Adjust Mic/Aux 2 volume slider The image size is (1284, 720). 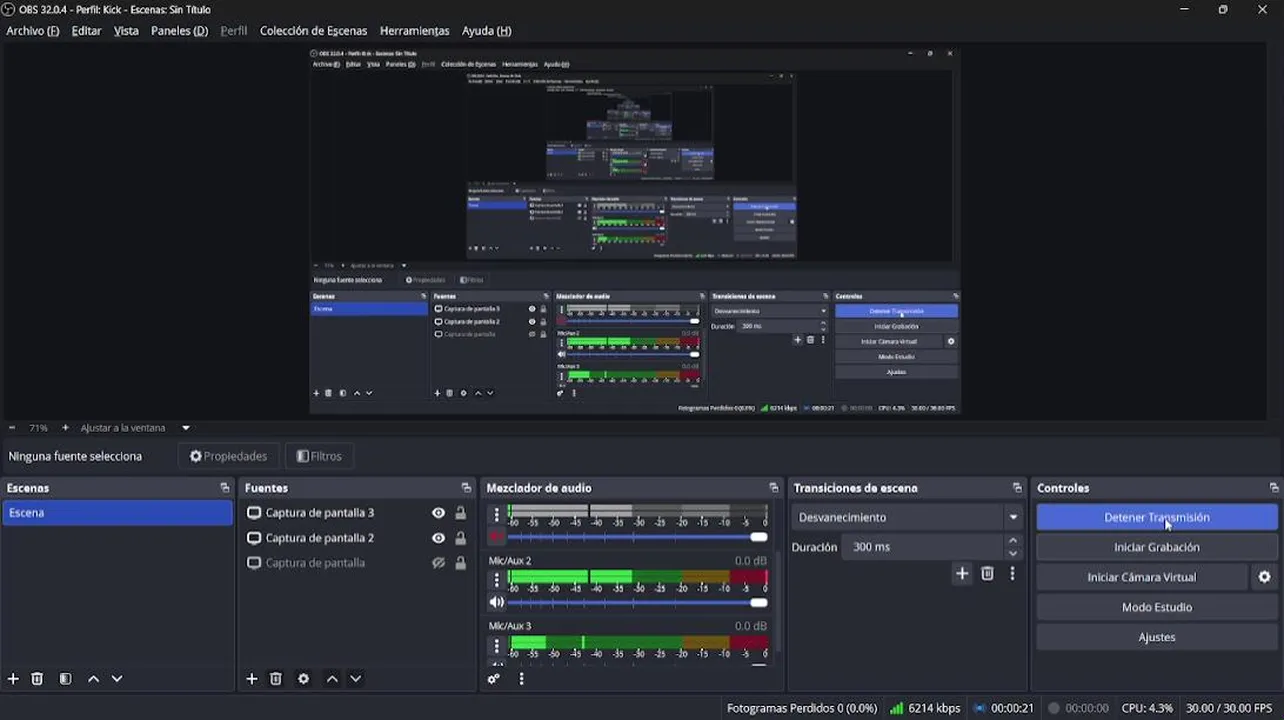[637, 602]
